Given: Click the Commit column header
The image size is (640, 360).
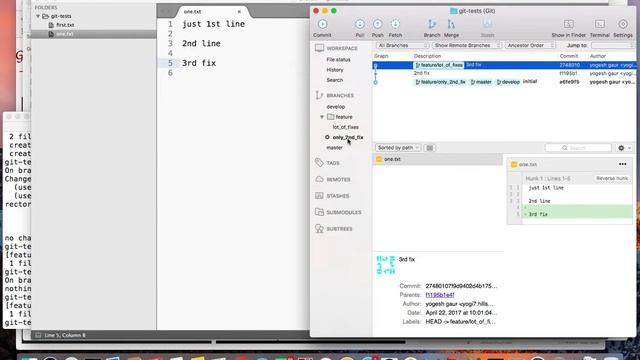Looking at the screenshot, I should [569, 56].
